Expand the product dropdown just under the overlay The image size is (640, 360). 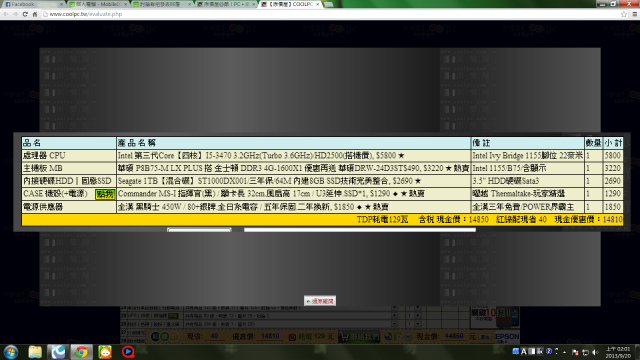pyautogui.click(x=394, y=307)
